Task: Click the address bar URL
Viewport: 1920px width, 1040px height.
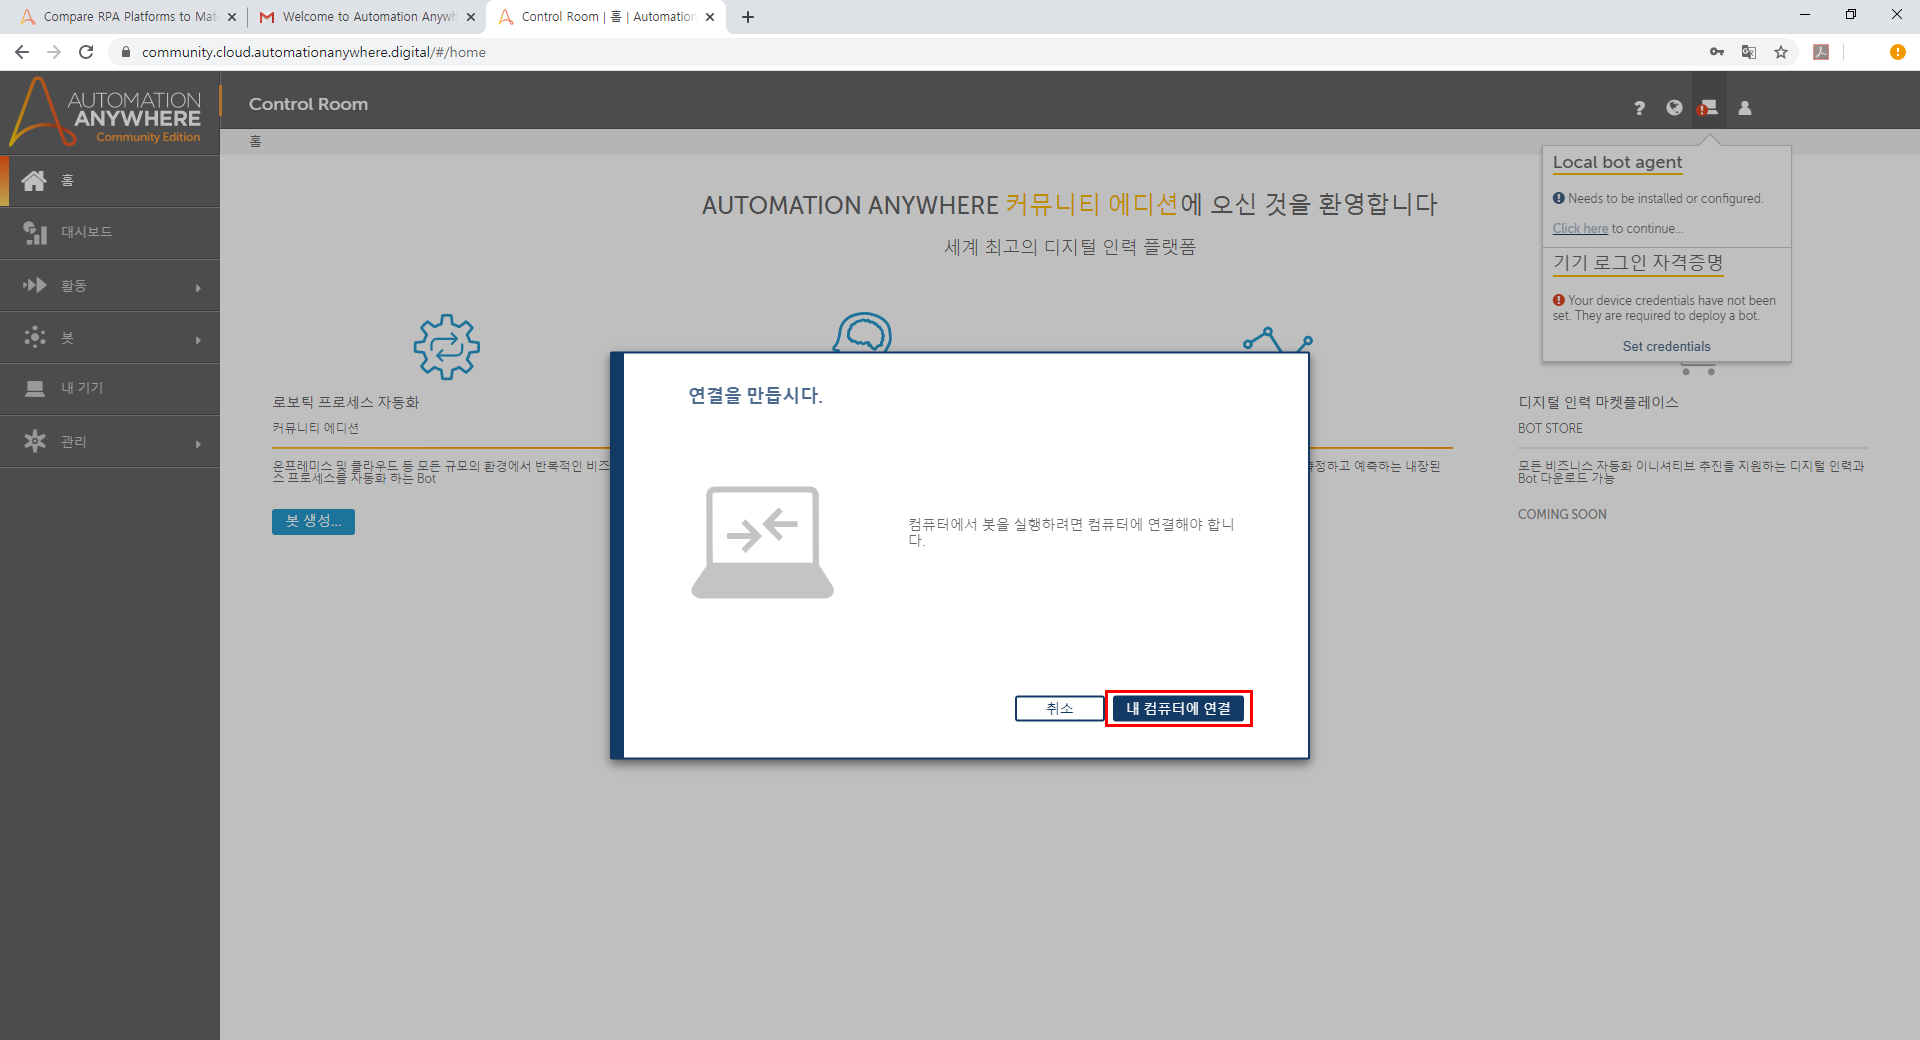Action: pyautogui.click(x=314, y=52)
